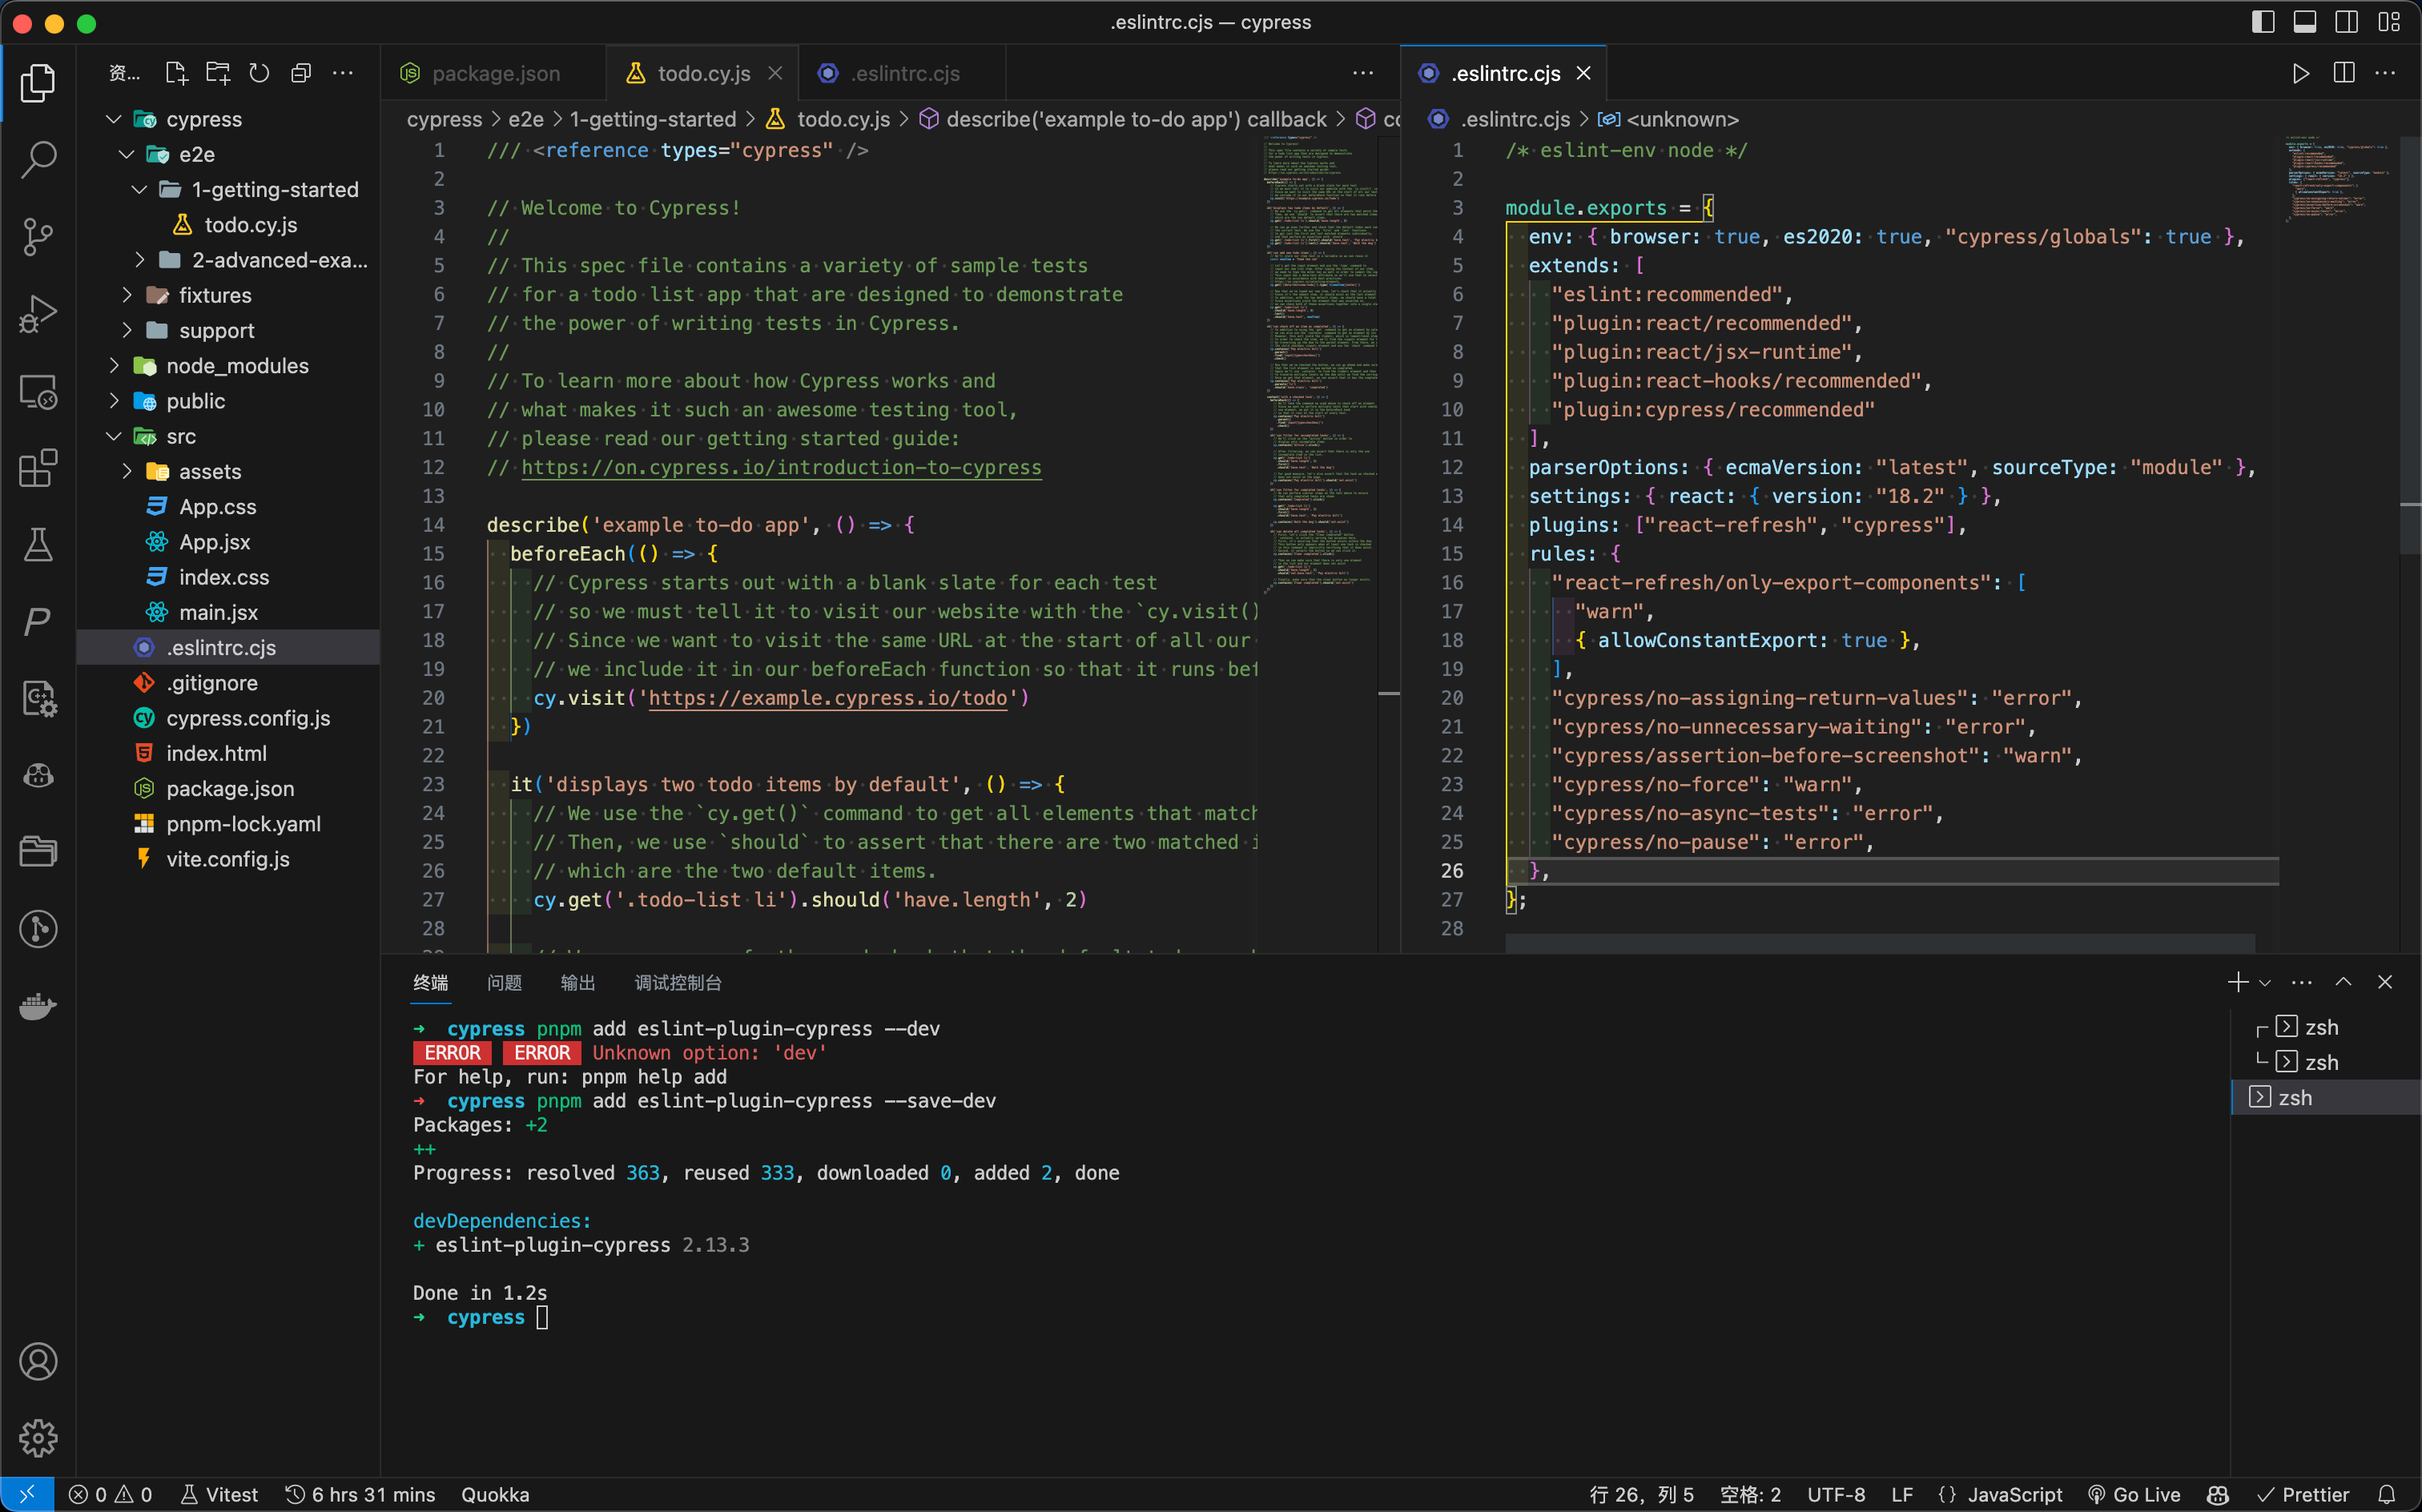The width and height of the screenshot is (2422, 1512).
Task: Open the Extensions view
Action: tap(38, 468)
